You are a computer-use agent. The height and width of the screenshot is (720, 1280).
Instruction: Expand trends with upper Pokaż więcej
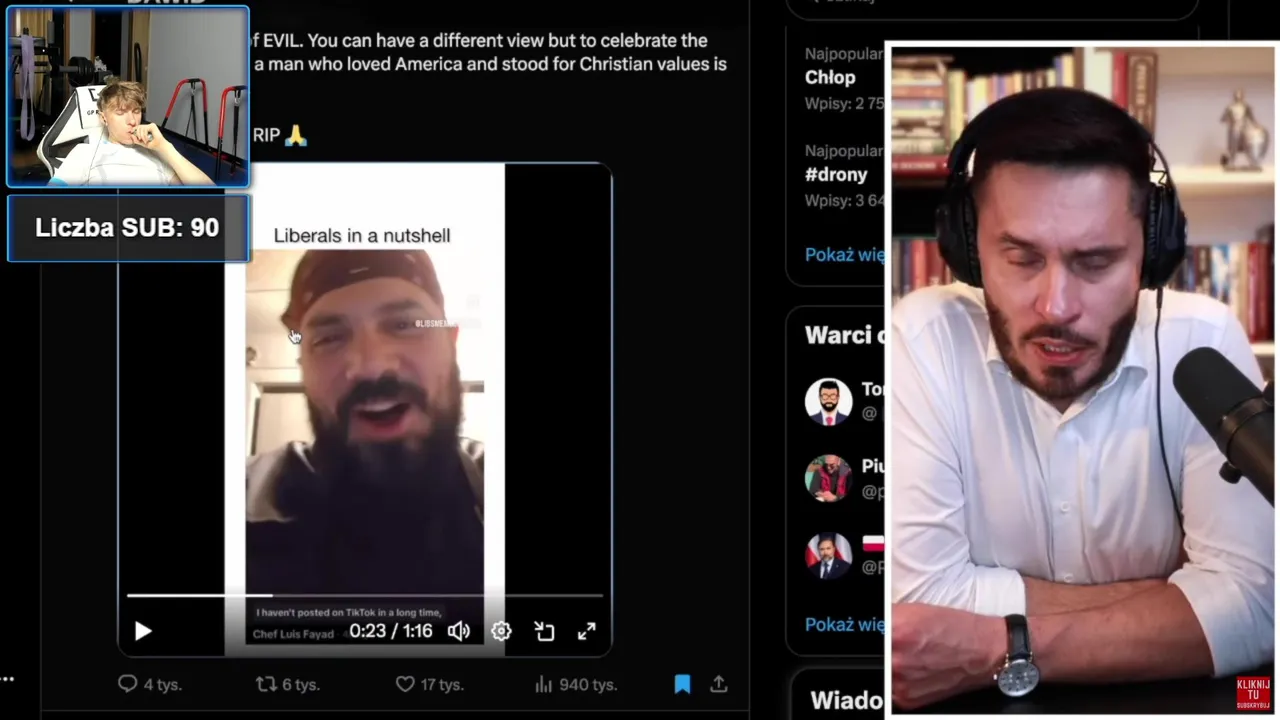[845, 254]
